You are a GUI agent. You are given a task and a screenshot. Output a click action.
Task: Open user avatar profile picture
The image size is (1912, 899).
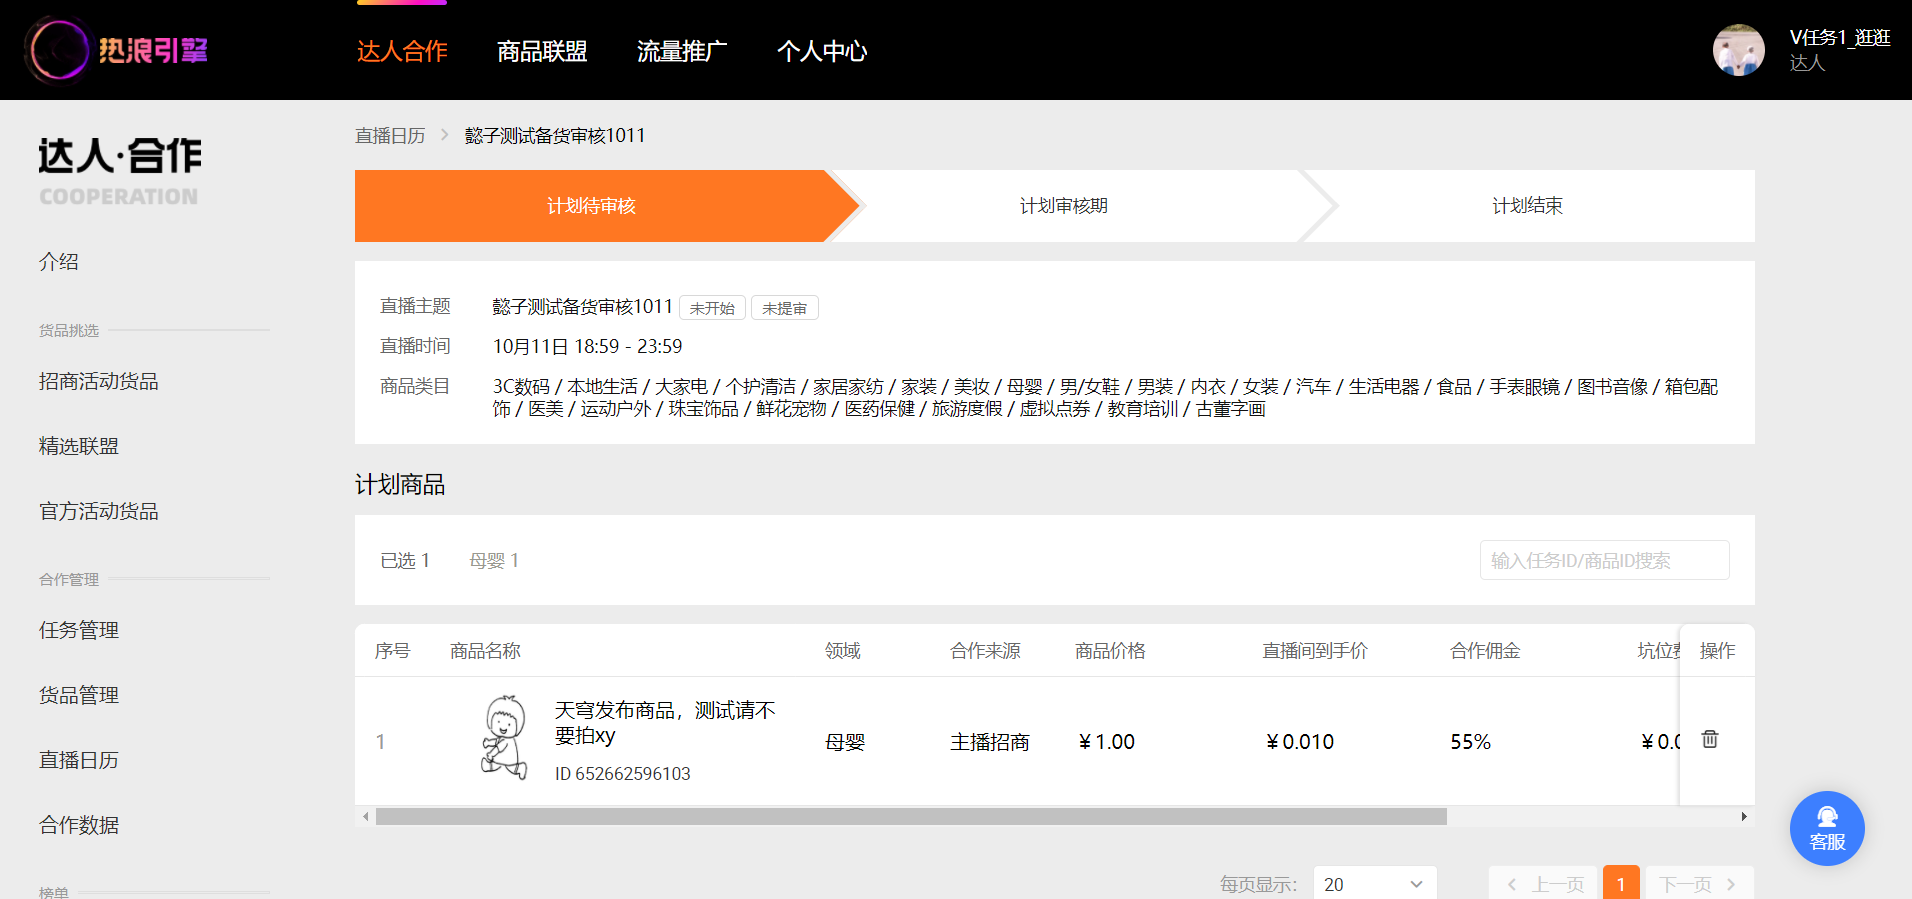[x=1738, y=50]
